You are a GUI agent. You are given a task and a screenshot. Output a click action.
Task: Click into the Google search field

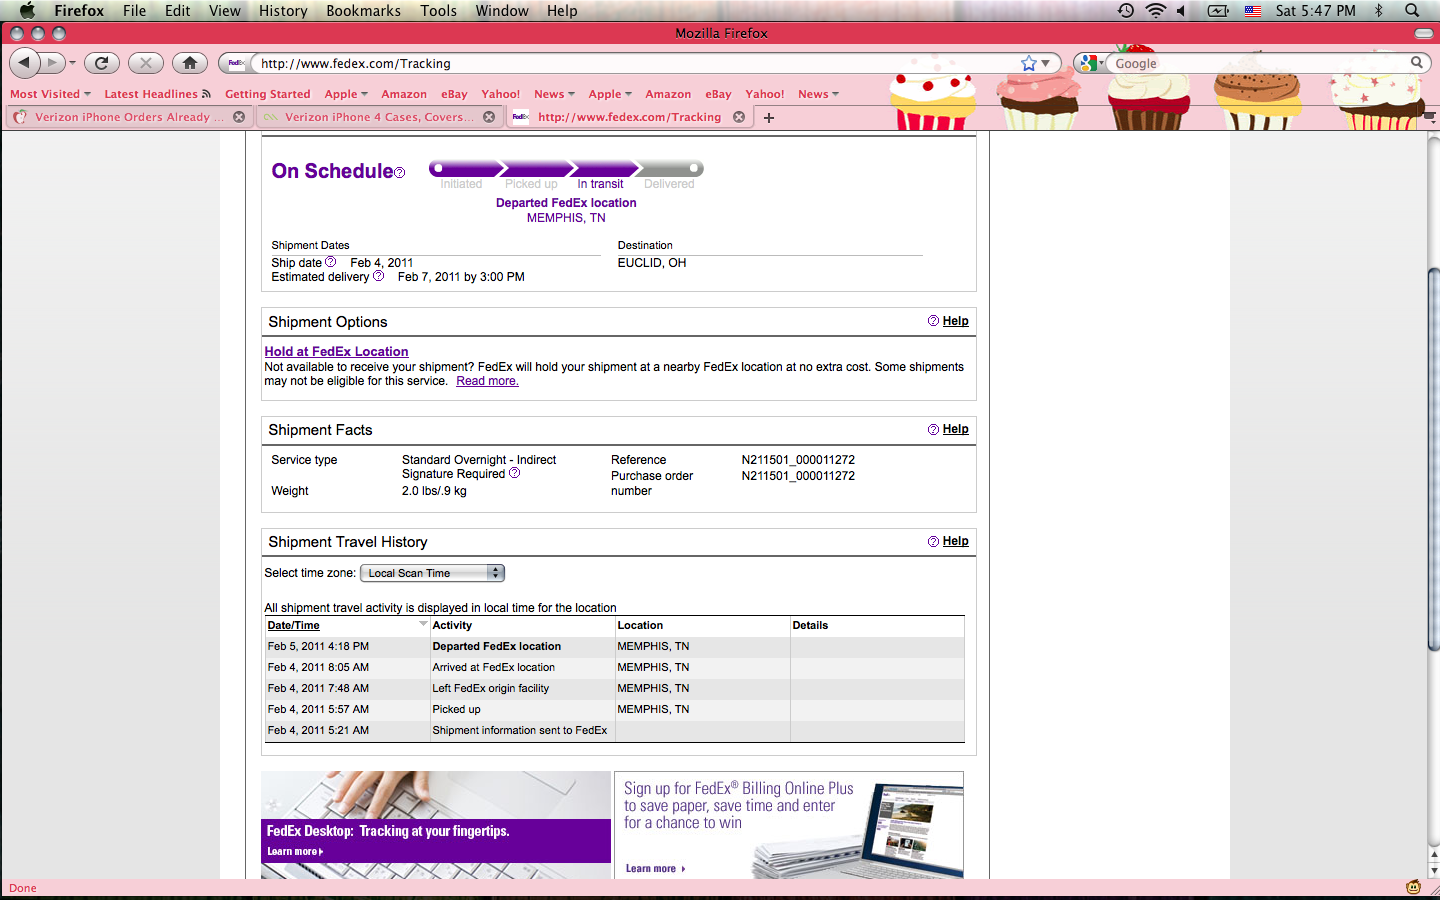point(1260,63)
